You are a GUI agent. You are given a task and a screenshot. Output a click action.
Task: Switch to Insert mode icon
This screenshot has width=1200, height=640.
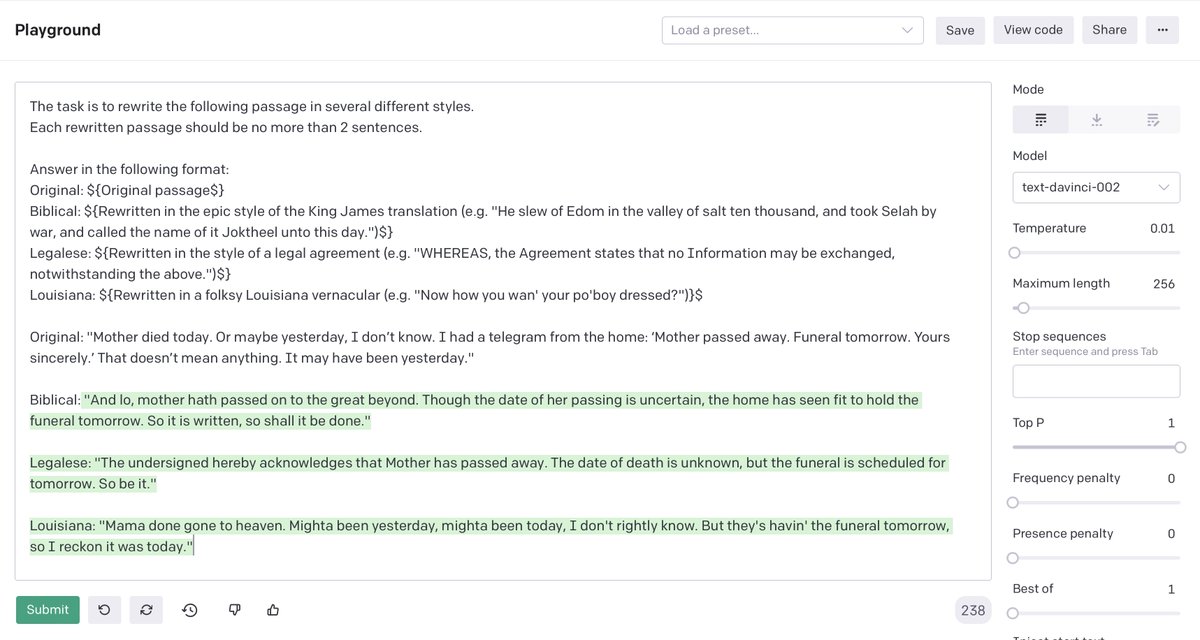click(1096, 120)
